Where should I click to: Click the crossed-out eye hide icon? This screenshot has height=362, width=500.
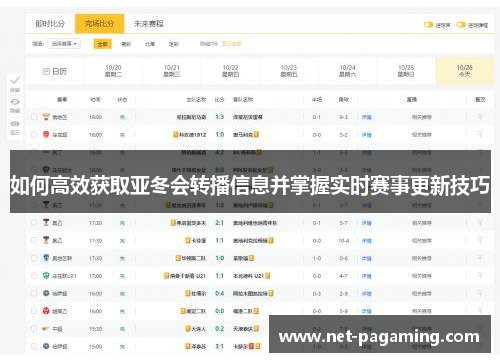point(15,102)
